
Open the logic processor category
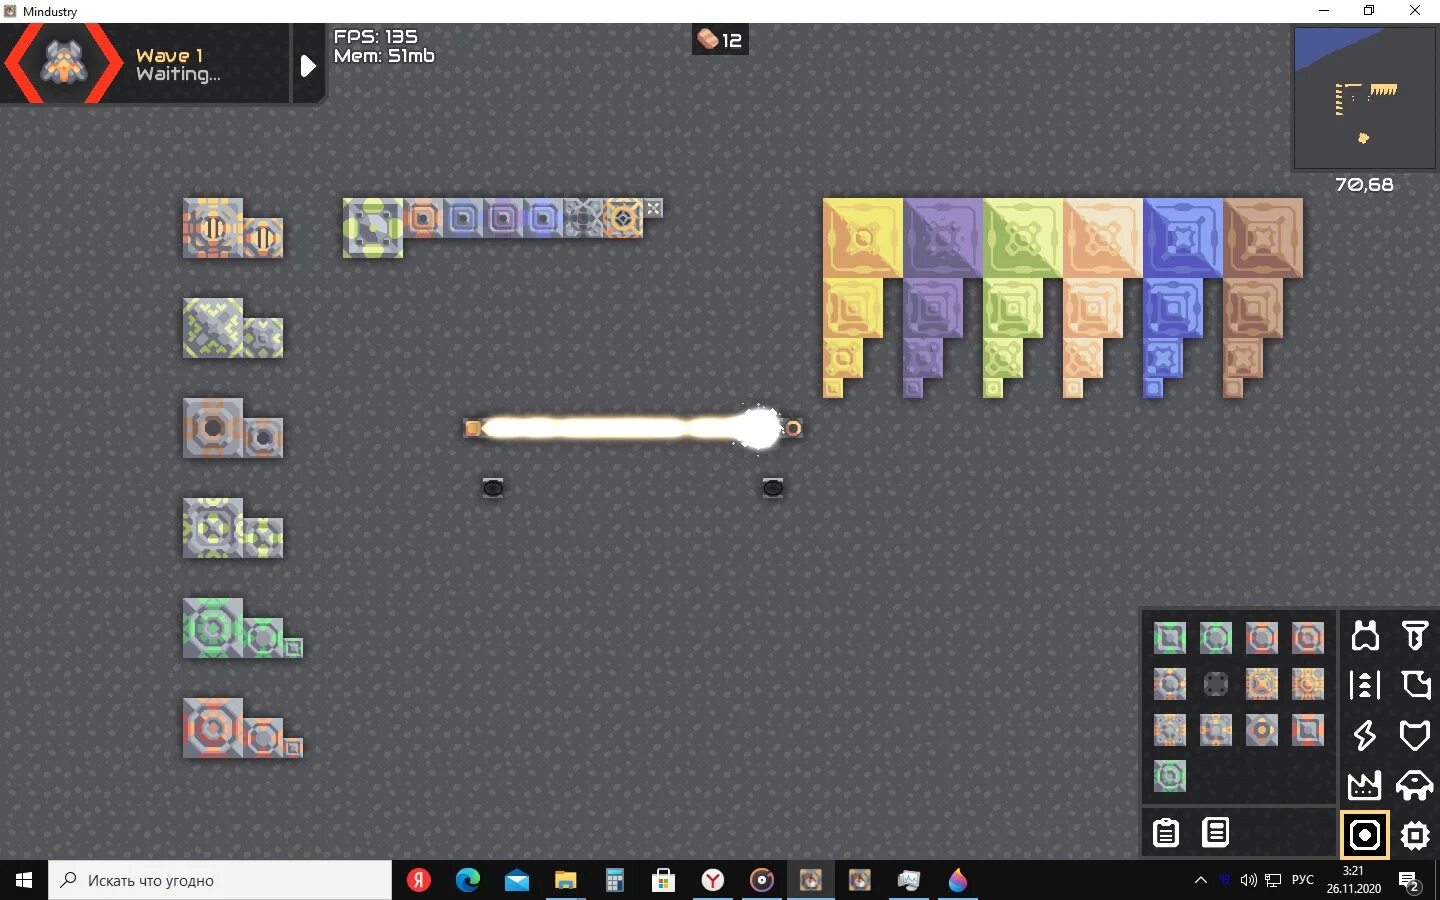click(1414, 835)
